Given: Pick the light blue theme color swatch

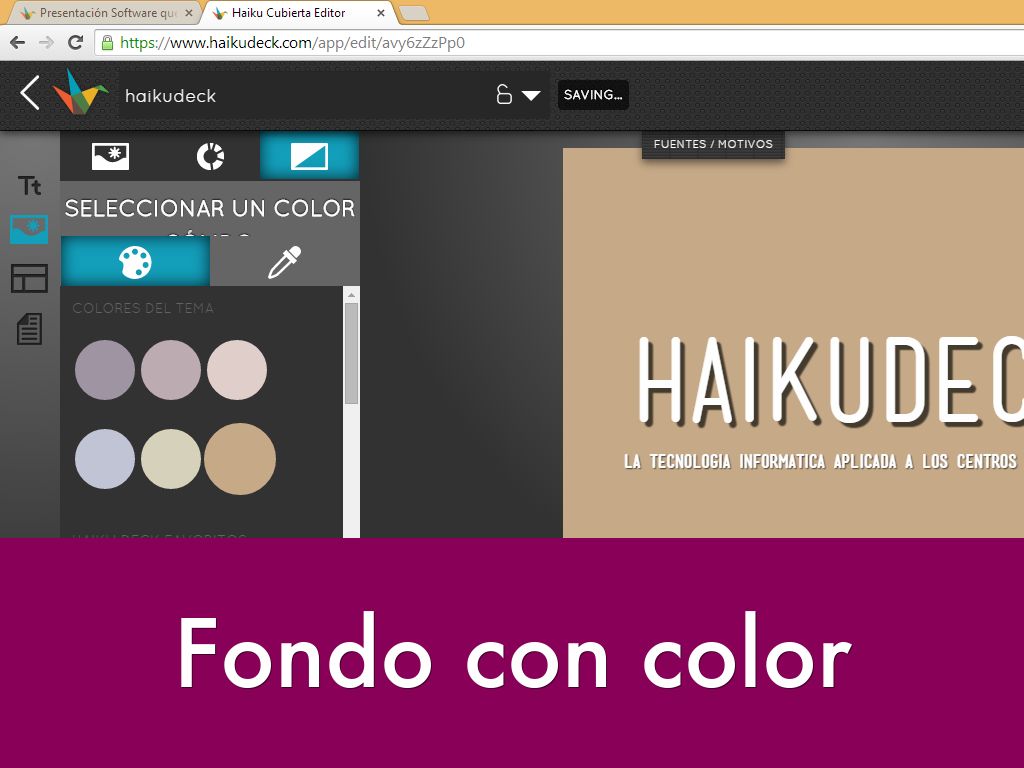Looking at the screenshot, I should point(105,459).
